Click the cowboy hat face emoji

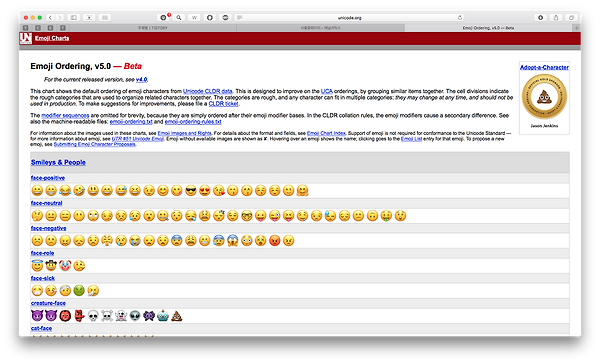click(x=51, y=265)
